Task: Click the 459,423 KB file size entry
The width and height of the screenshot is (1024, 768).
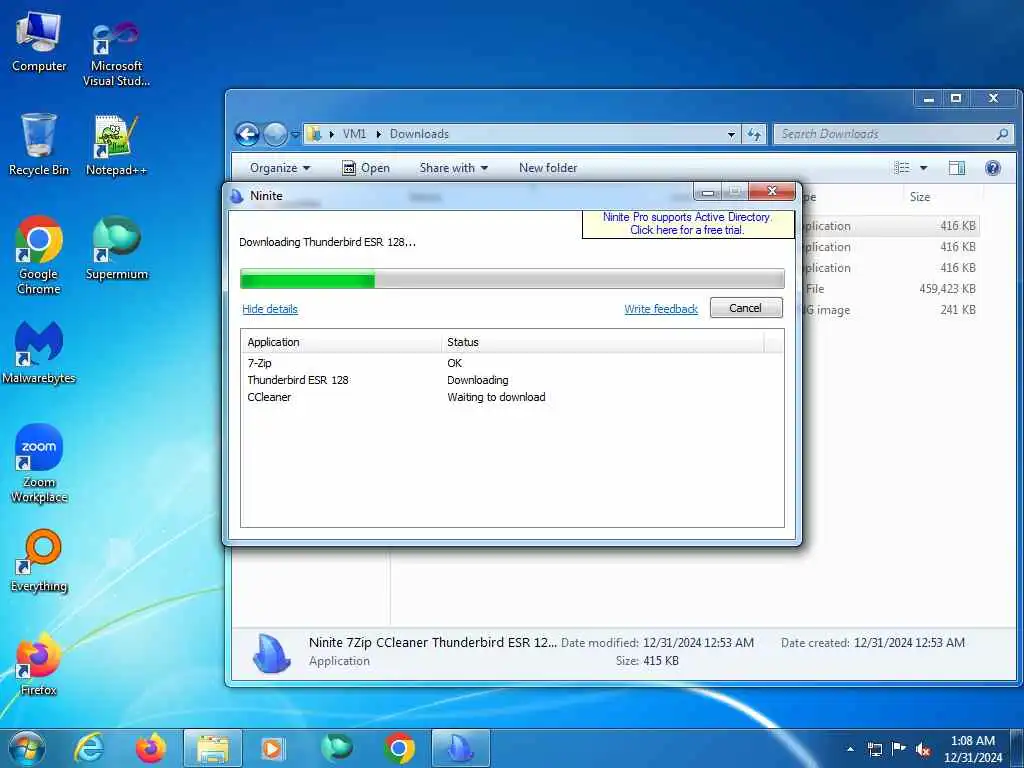Action: click(x=947, y=289)
